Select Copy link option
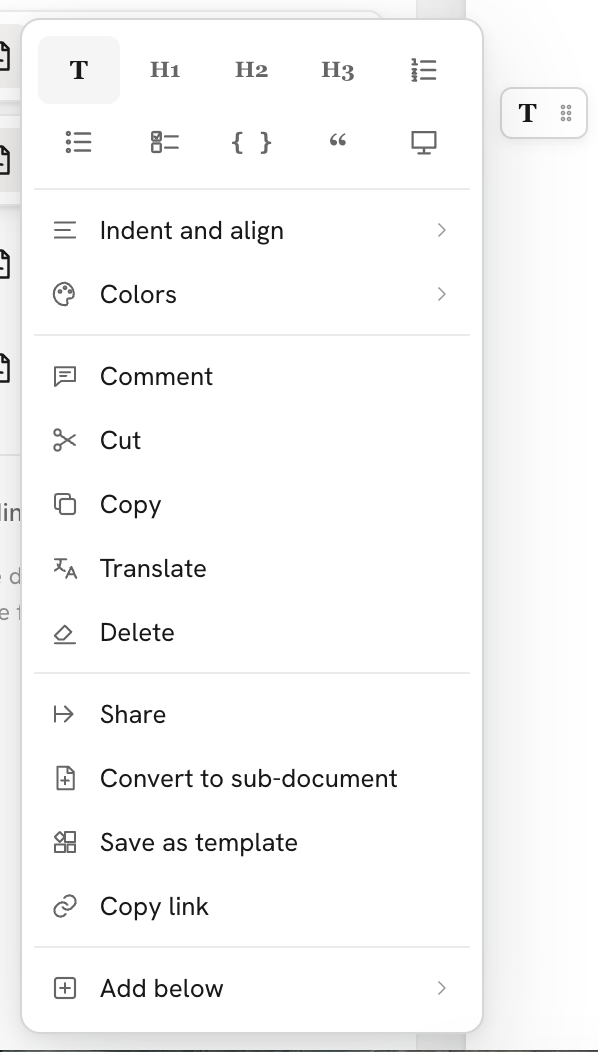Viewport: 598px width, 1052px height. coord(252,906)
